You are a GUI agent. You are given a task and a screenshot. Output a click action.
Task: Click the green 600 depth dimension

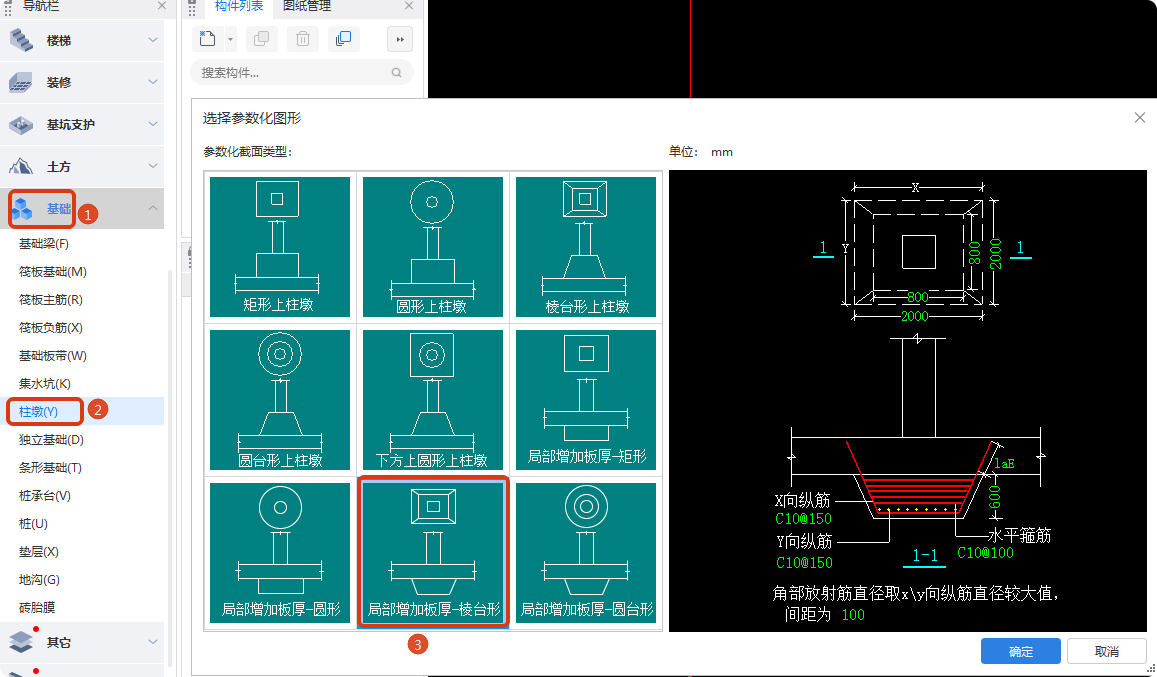(995, 496)
